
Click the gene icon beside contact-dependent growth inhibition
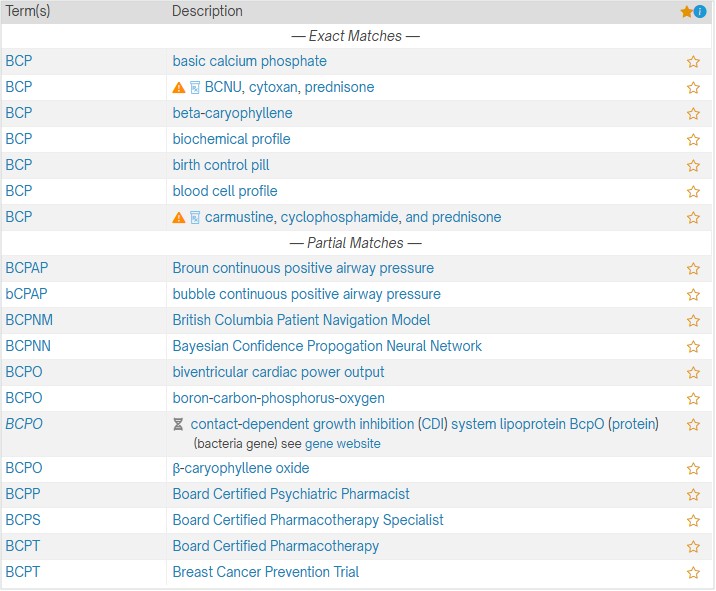click(x=178, y=425)
